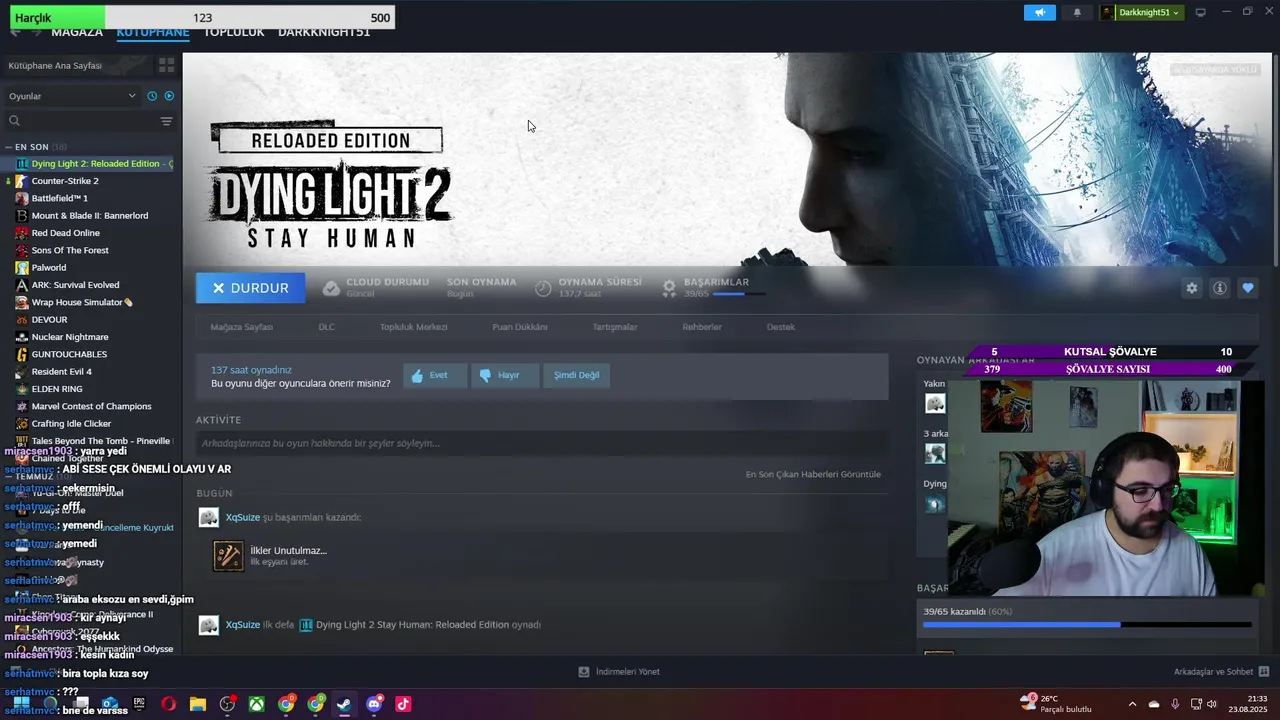Open Xbox app from the taskbar
The width and height of the screenshot is (1280, 720).
click(257, 704)
